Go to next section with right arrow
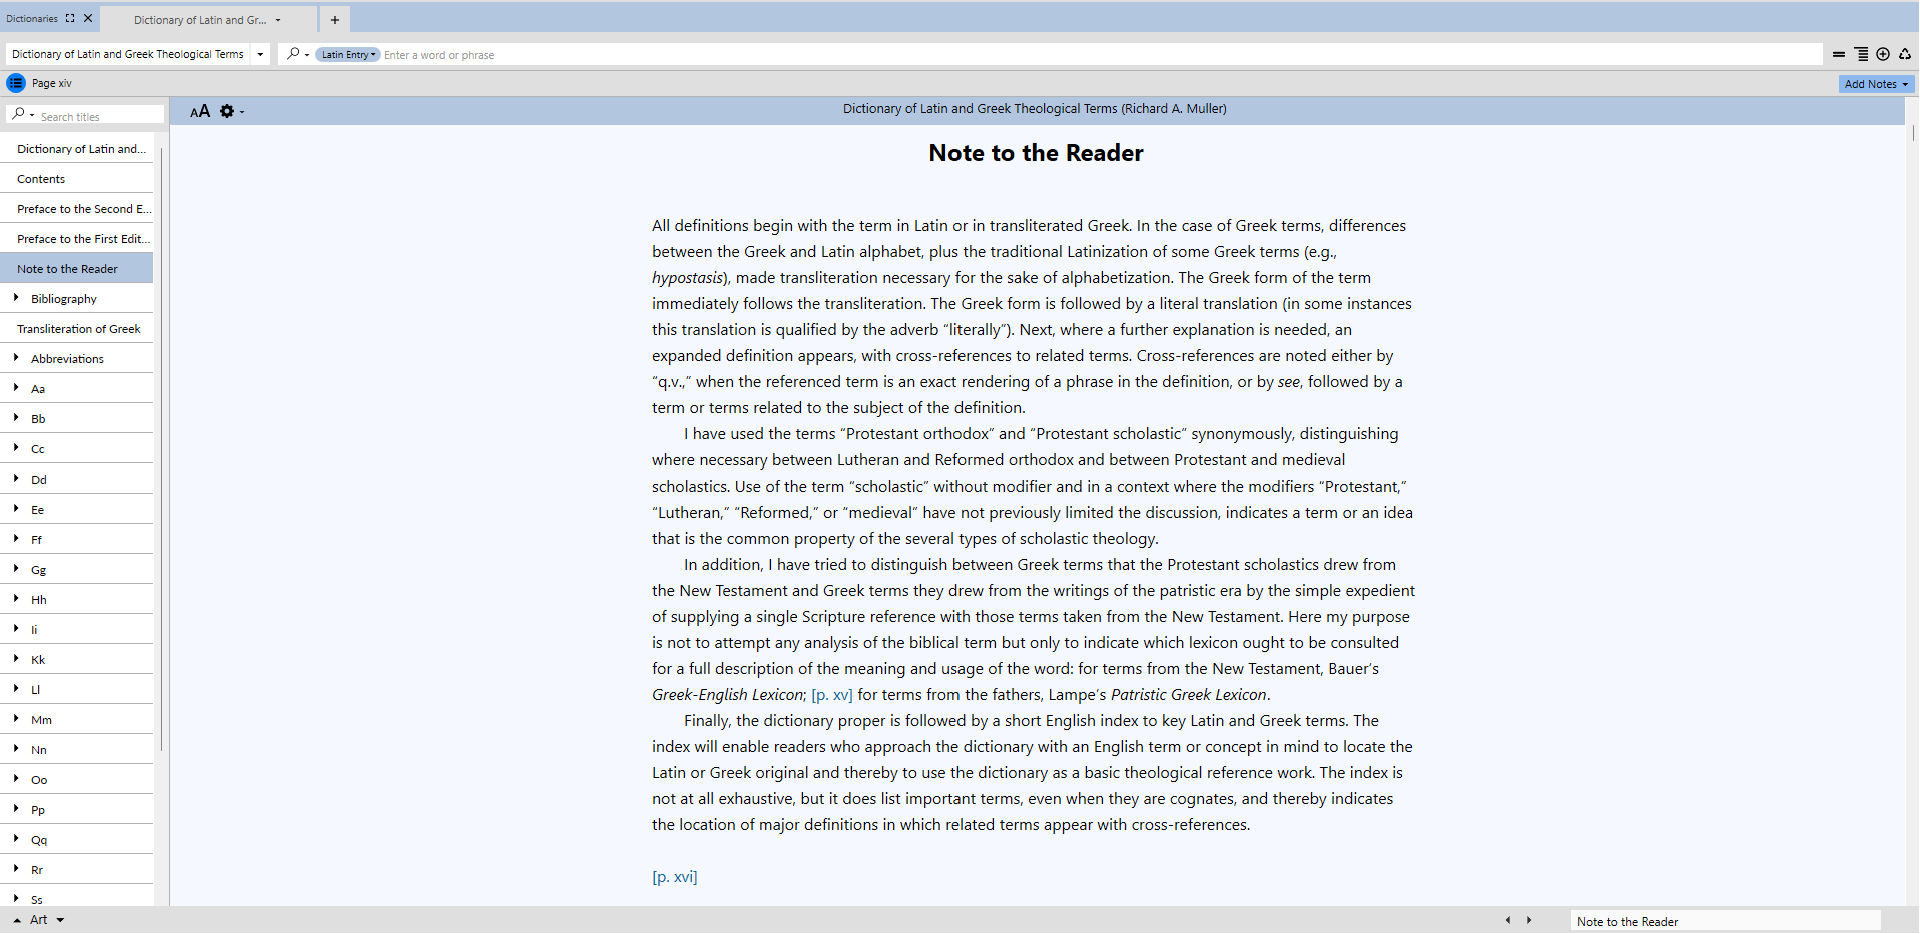Image resolution: width=1920 pixels, height=934 pixels. [x=1529, y=920]
